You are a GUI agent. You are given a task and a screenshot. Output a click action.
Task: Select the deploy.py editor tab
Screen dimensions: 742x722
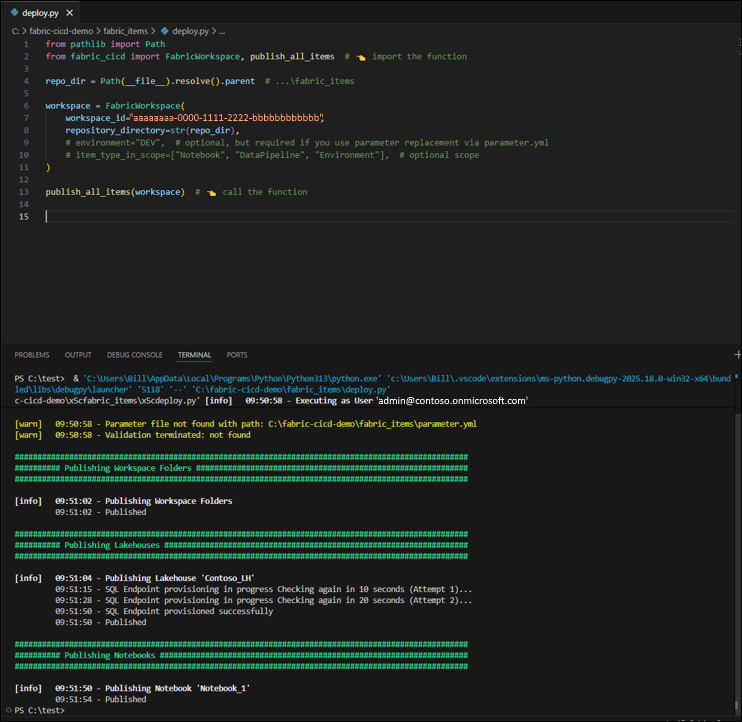click(41, 13)
